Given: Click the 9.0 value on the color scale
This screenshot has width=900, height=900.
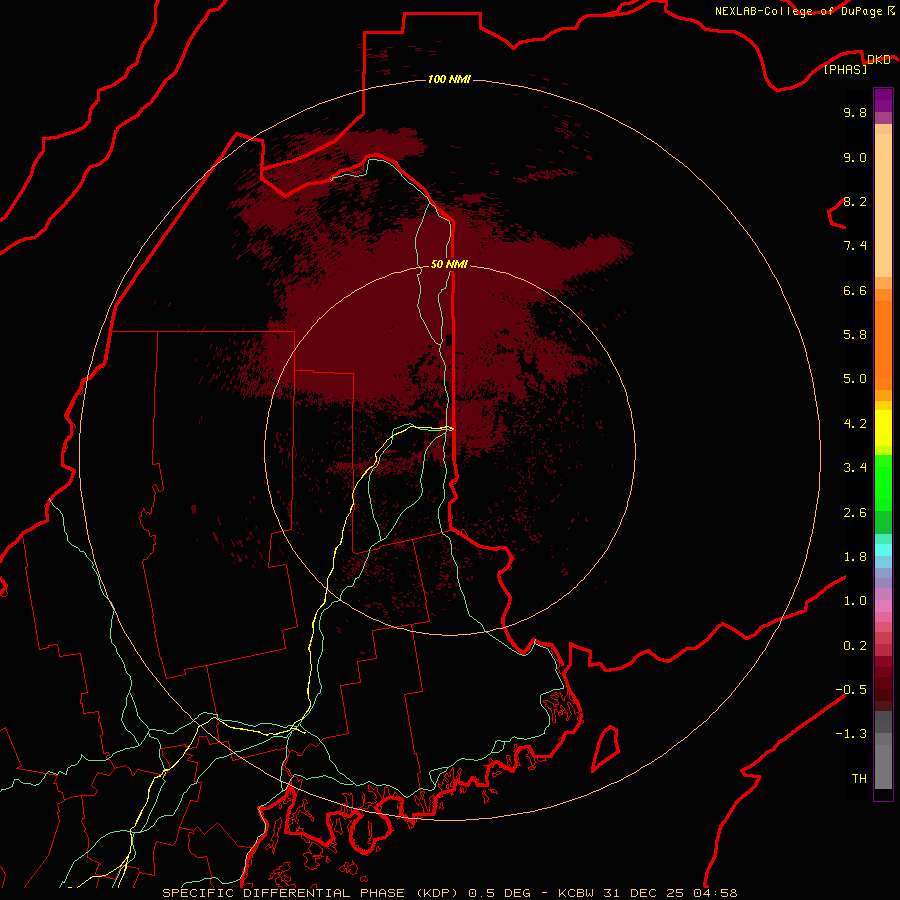Looking at the screenshot, I should point(855,157).
